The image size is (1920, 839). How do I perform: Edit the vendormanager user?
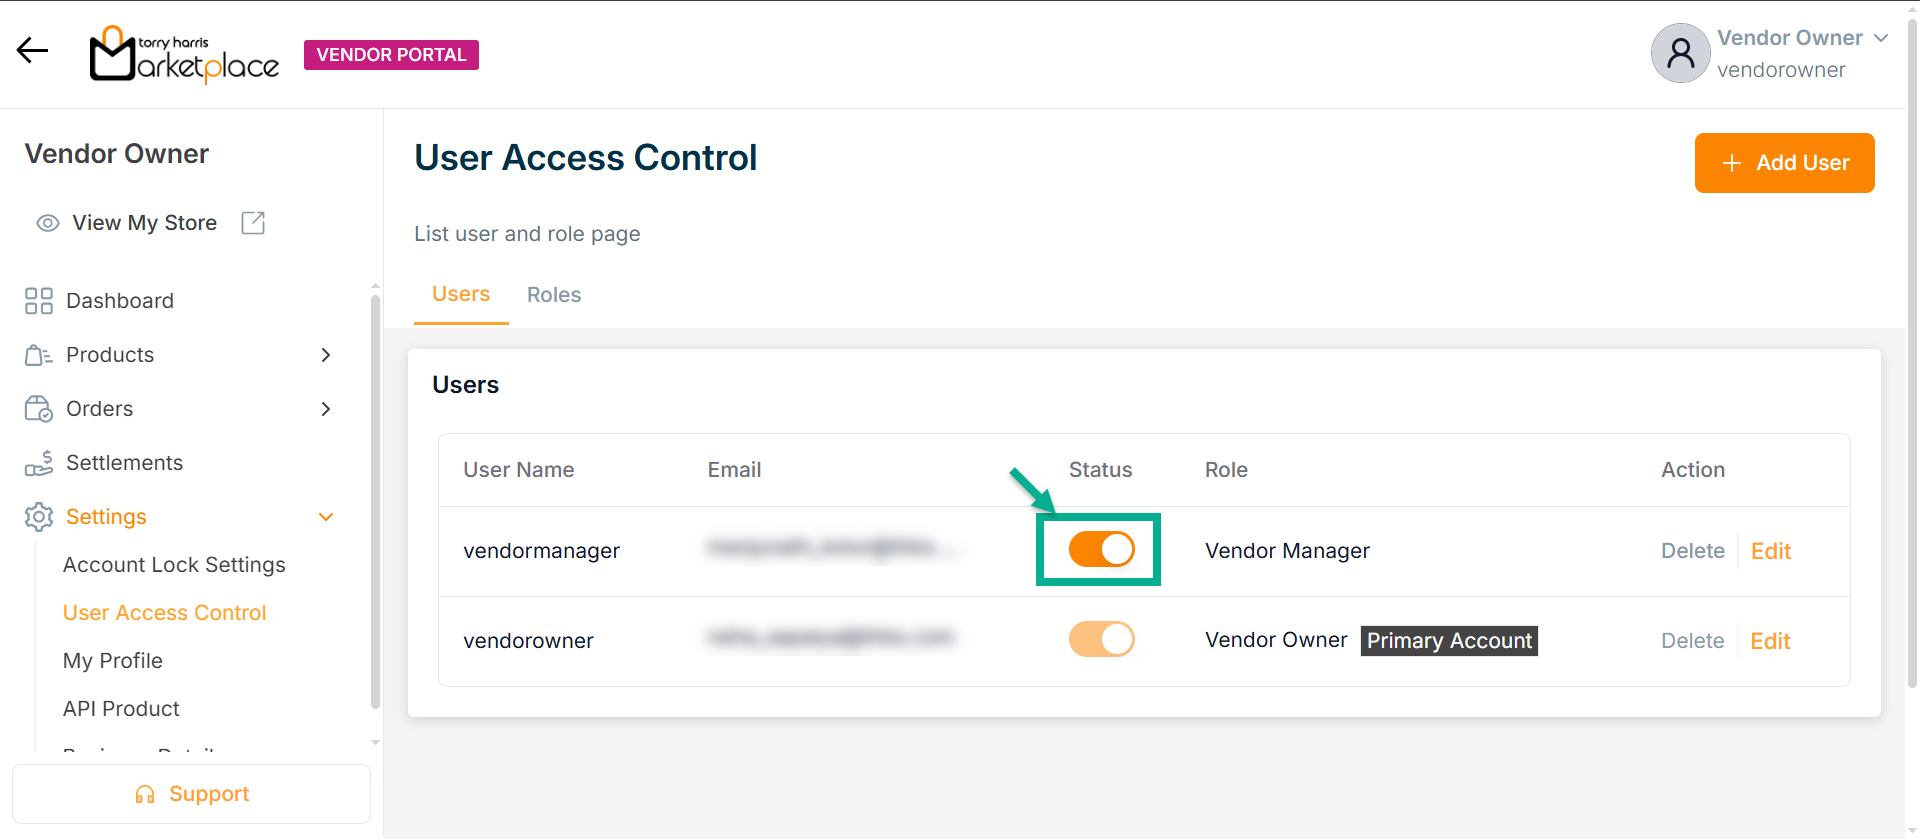pos(1770,551)
